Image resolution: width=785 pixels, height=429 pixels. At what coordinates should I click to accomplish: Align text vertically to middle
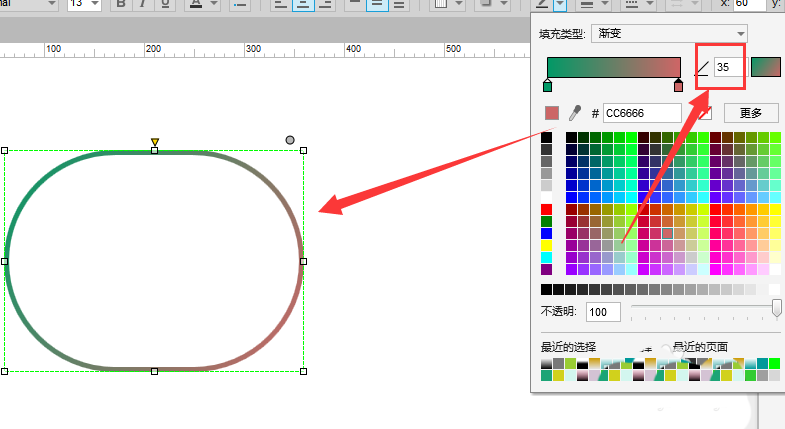[x=377, y=5]
